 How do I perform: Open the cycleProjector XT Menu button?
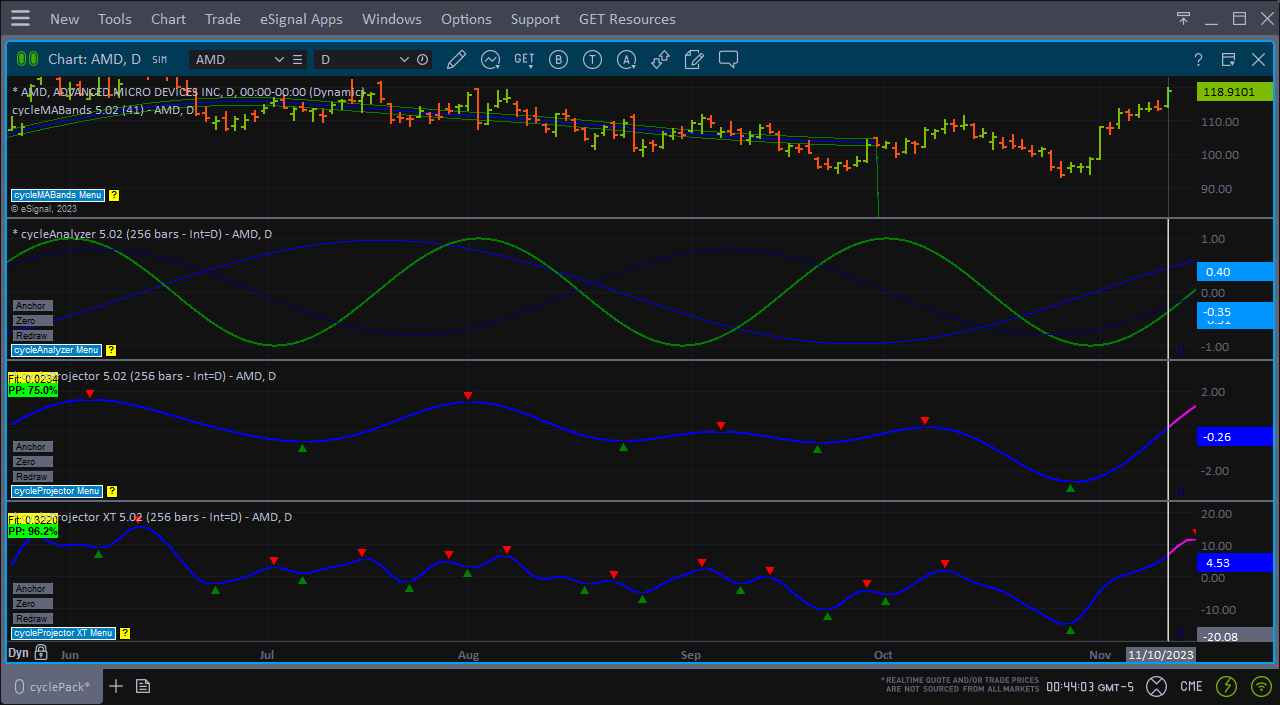coord(64,633)
